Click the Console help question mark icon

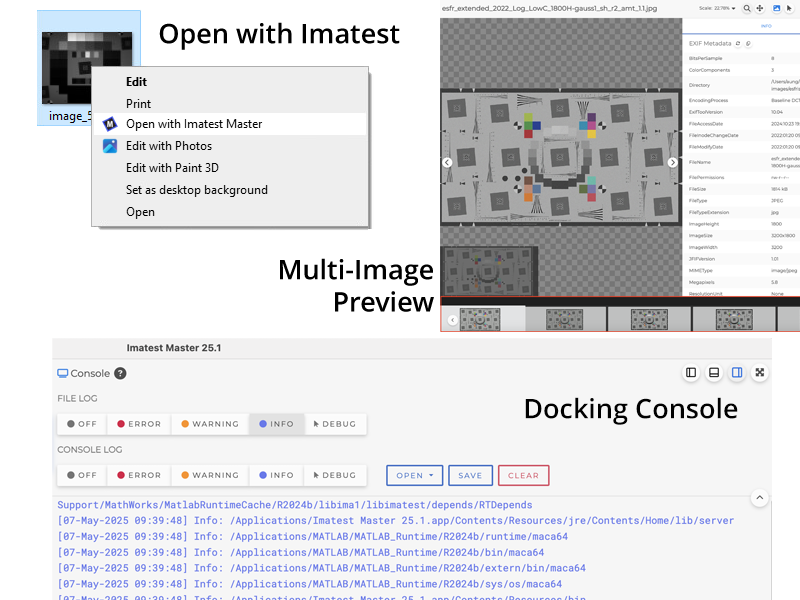click(x=120, y=373)
